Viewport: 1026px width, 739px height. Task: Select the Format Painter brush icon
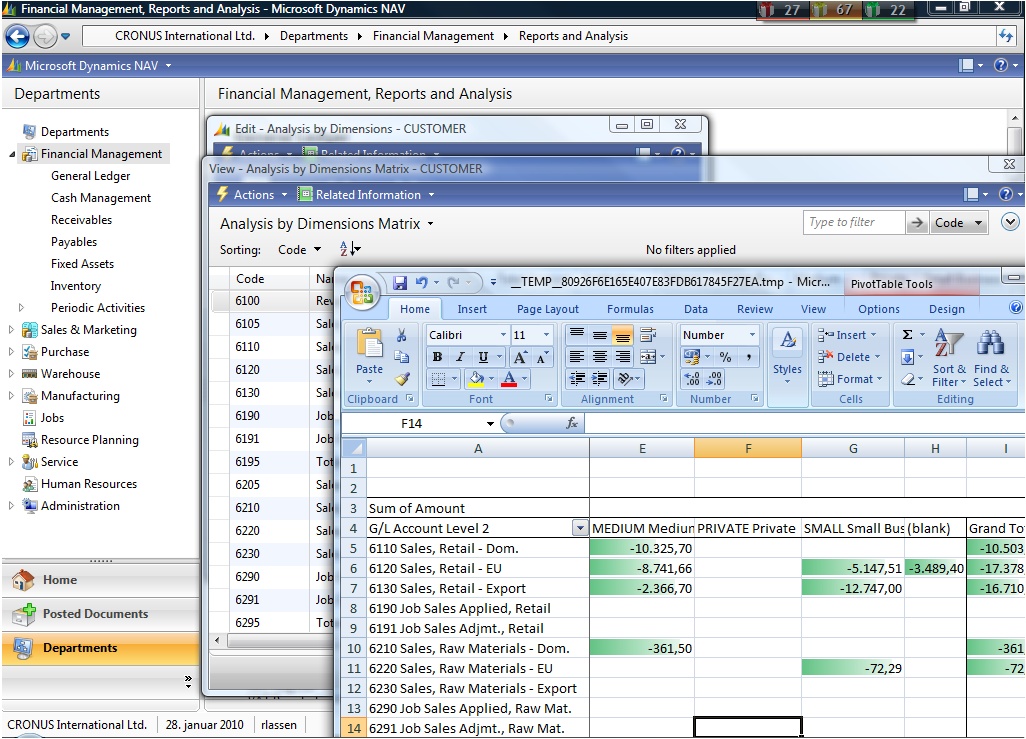click(x=402, y=379)
